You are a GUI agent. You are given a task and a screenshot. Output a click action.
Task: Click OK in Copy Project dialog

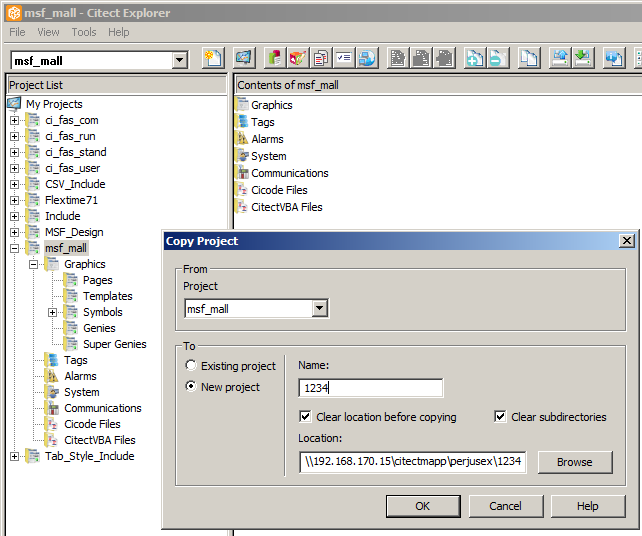(423, 506)
